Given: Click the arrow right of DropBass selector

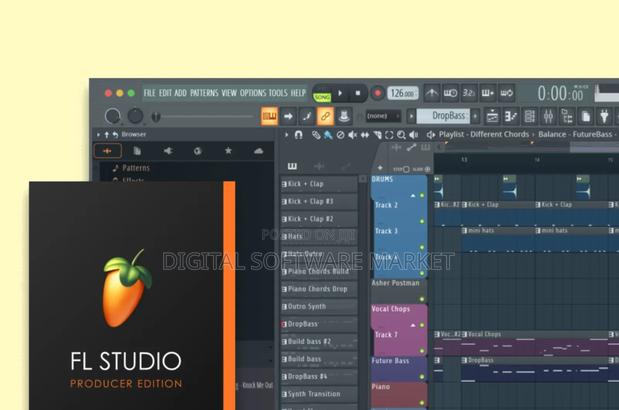Looking at the screenshot, I should 475,116.
